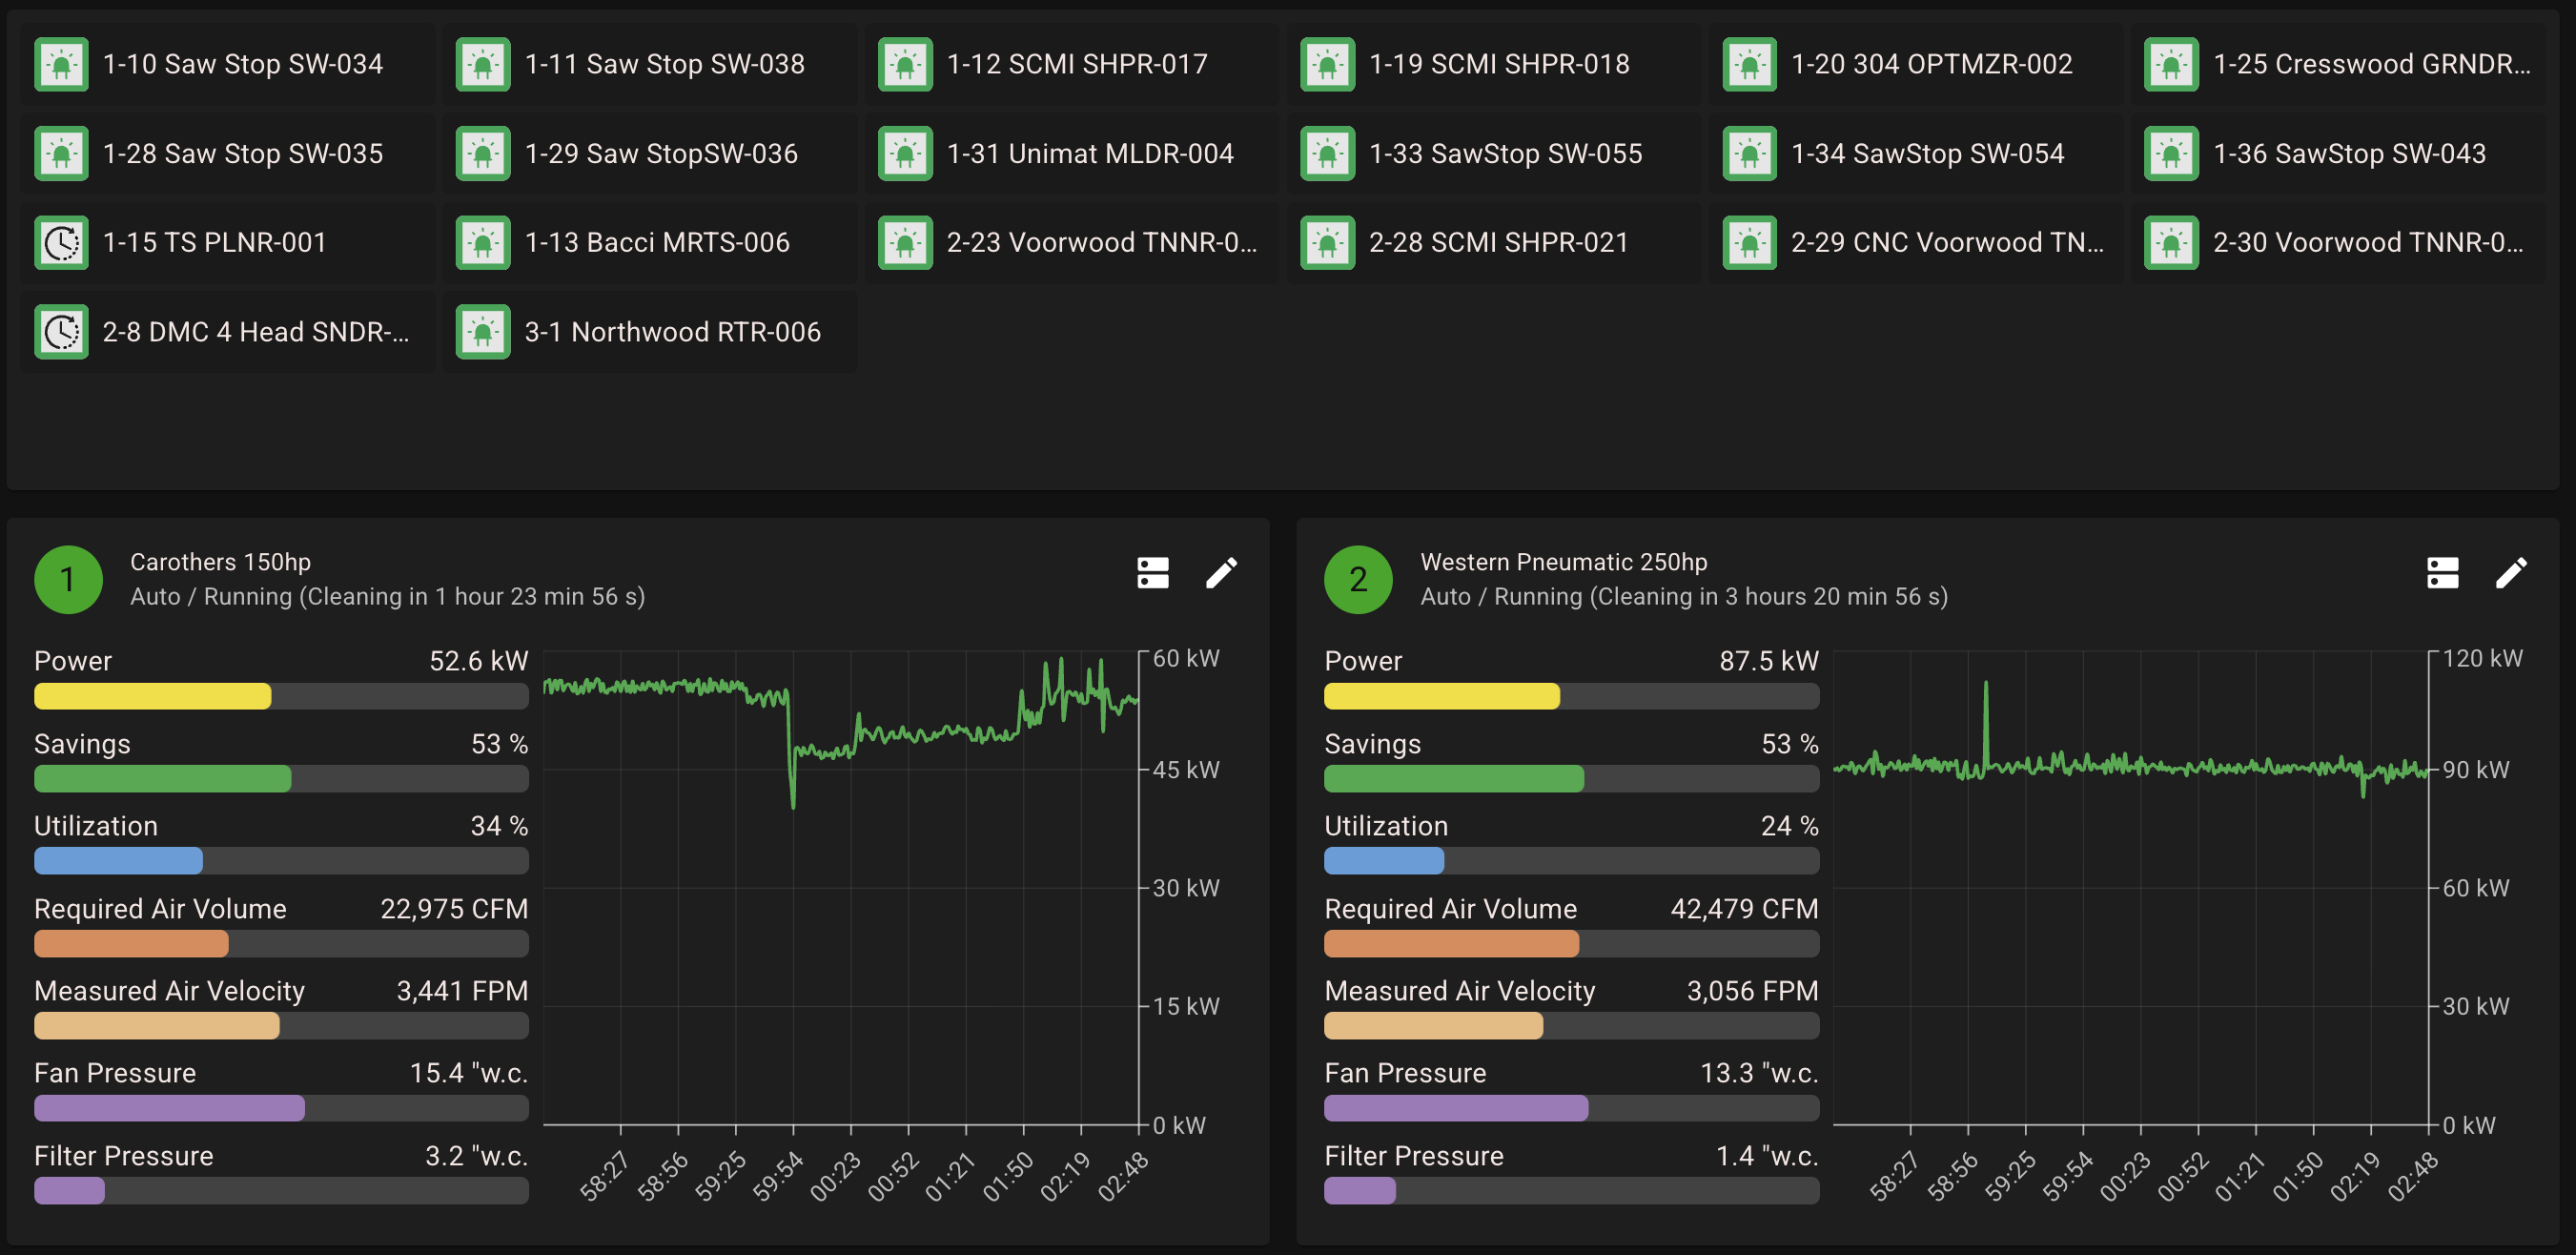The image size is (2576, 1255).
Task: Select the 3-1 Northwood RTR-006 label
Action: tap(673, 332)
